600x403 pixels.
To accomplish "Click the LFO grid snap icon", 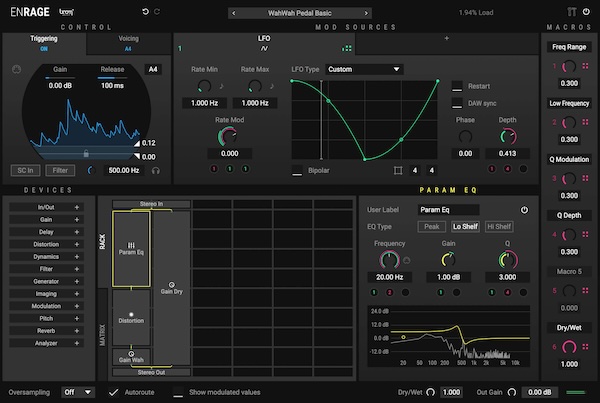I will click(x=398, y=170).
